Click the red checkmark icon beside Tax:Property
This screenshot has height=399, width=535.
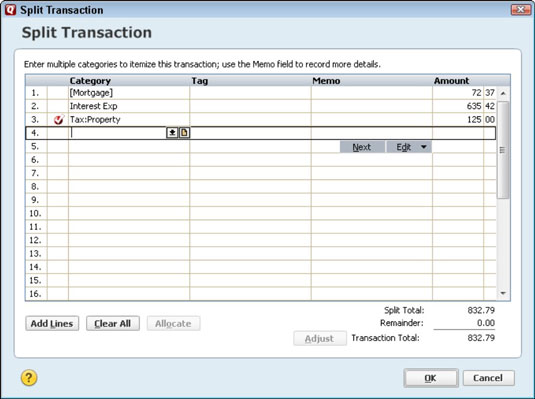(x=59, y=120)
